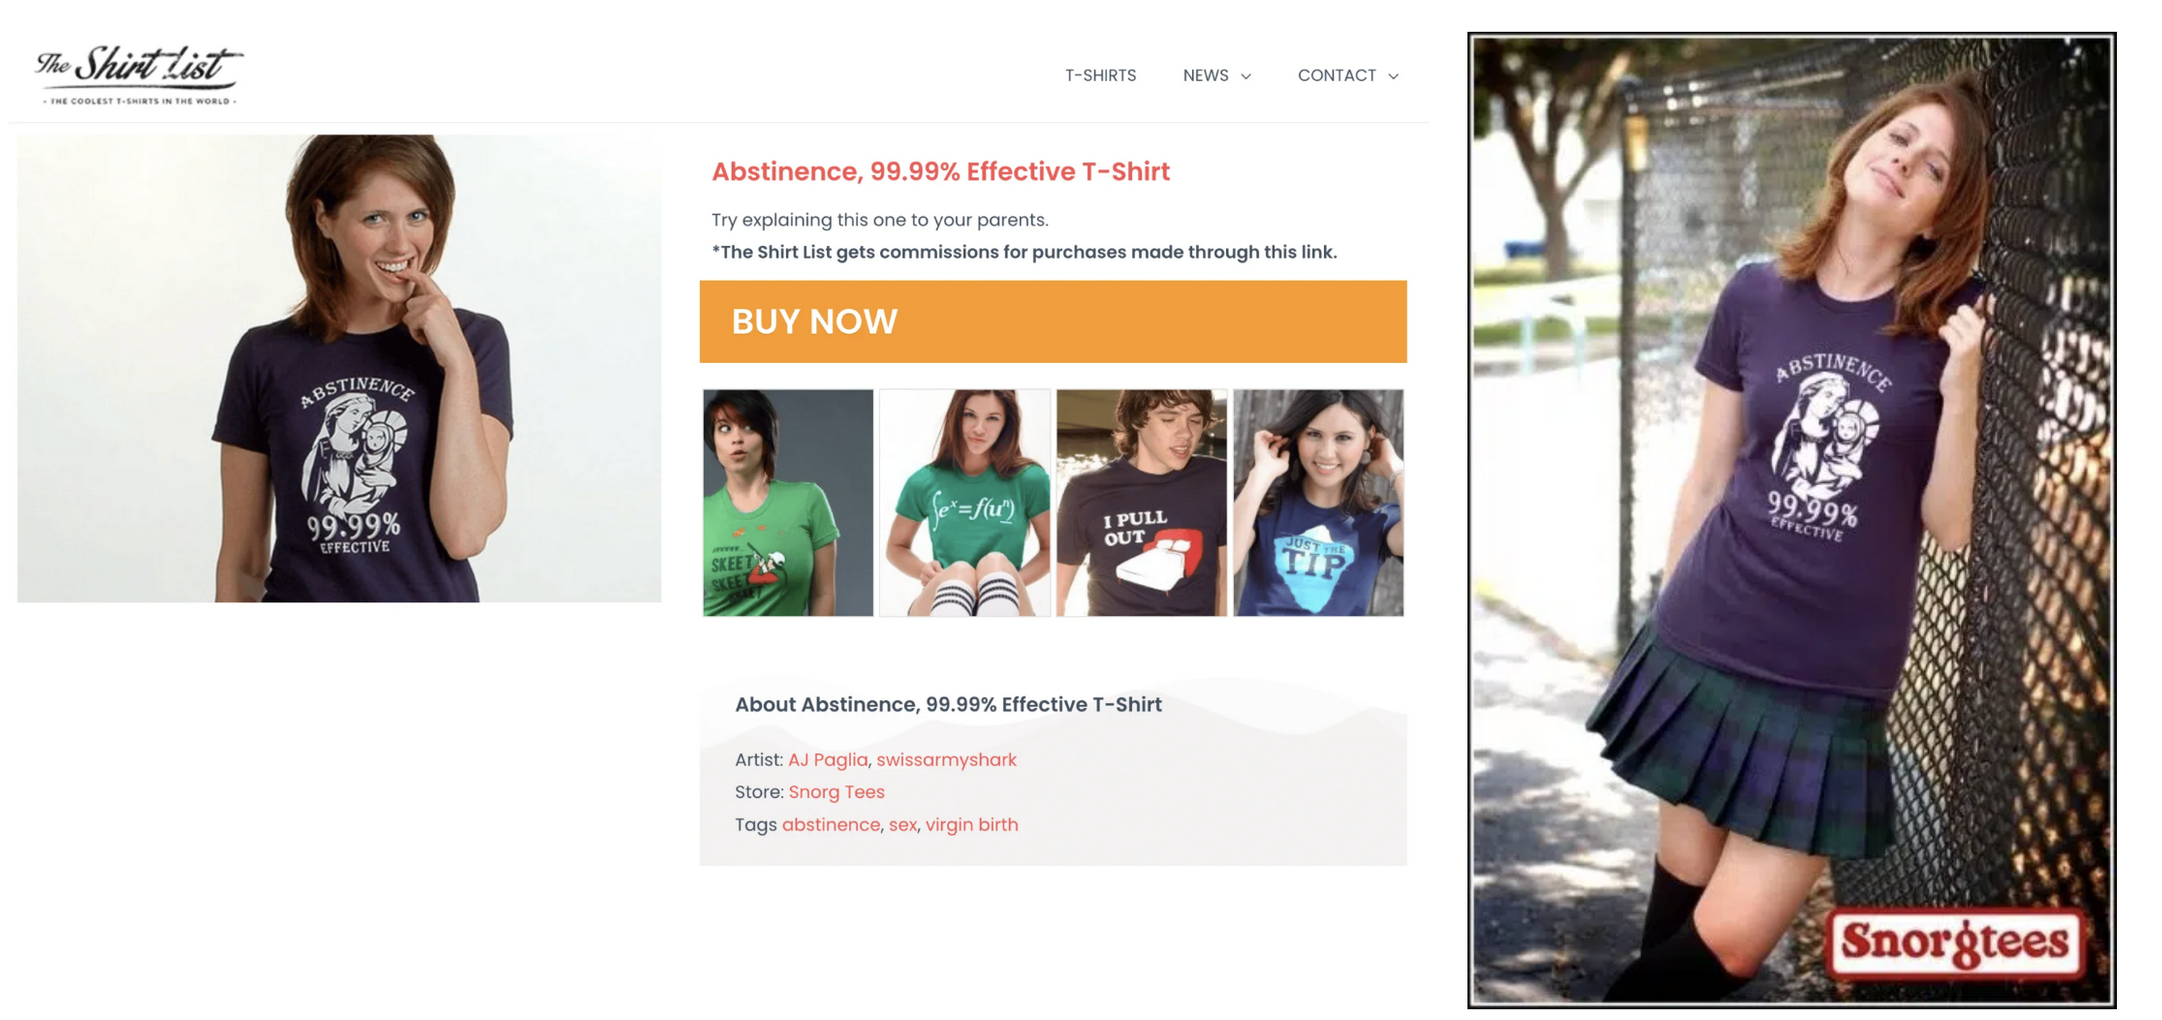
Task: Click the orange BUY NOW button
Action: [x=1053, y=321]
